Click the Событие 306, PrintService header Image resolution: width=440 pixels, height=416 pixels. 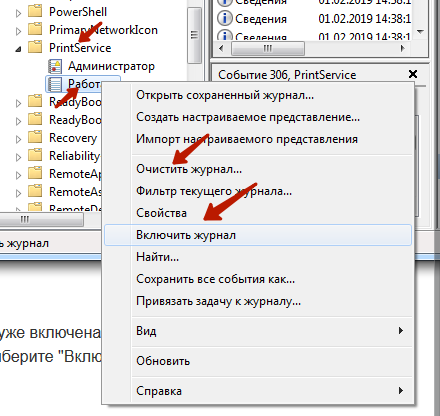click(287, 75)
